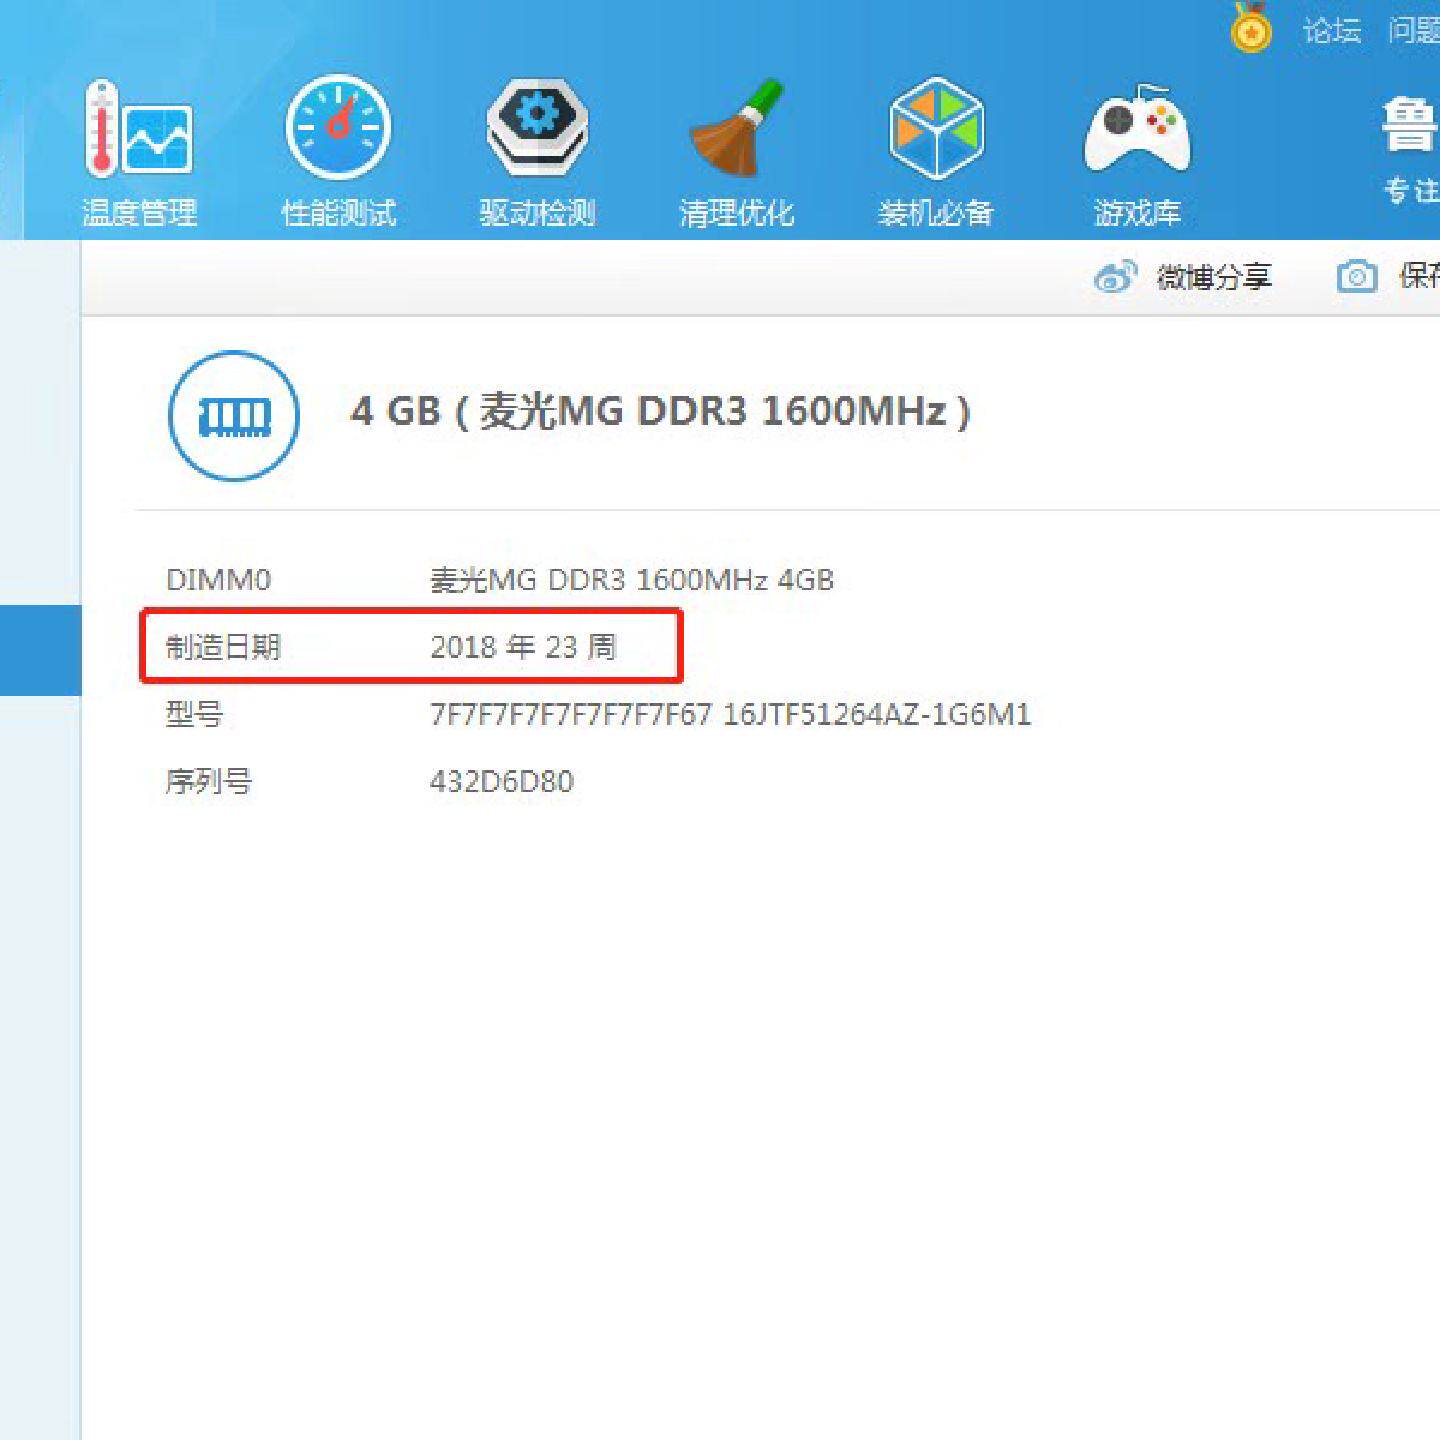1440x1440 pixels.
Task: Click the 制造日期 label
Action: point(223,647)
